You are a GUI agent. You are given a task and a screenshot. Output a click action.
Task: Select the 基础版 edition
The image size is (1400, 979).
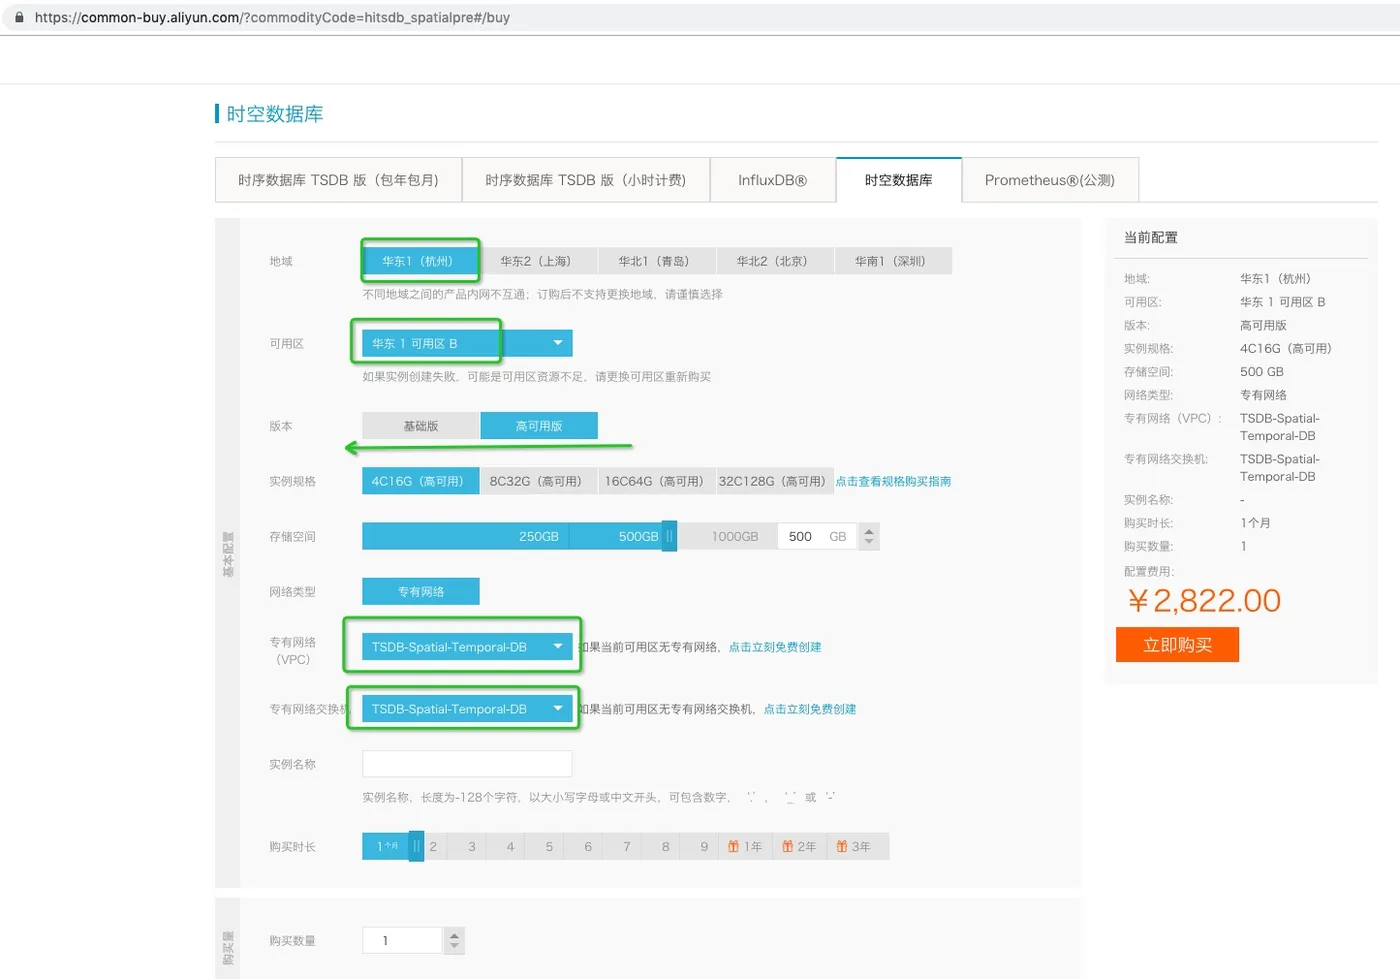coord(421,426)
